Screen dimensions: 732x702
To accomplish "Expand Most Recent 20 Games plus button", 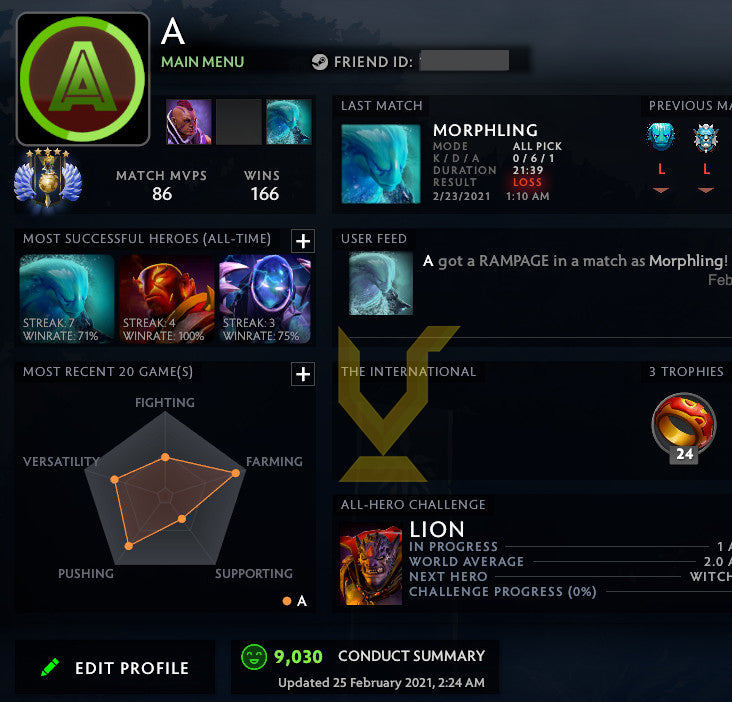I will (303, 374).
